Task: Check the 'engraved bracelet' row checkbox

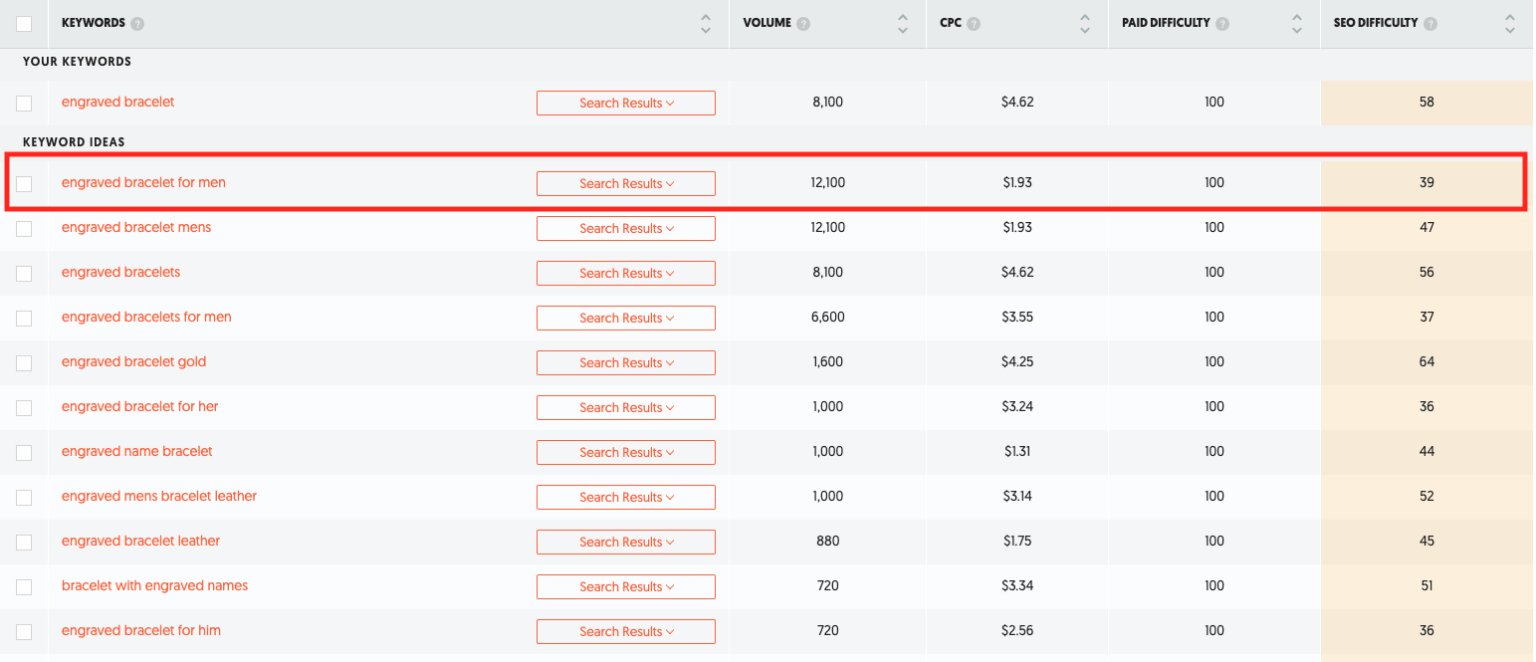Action: point(24,102)
